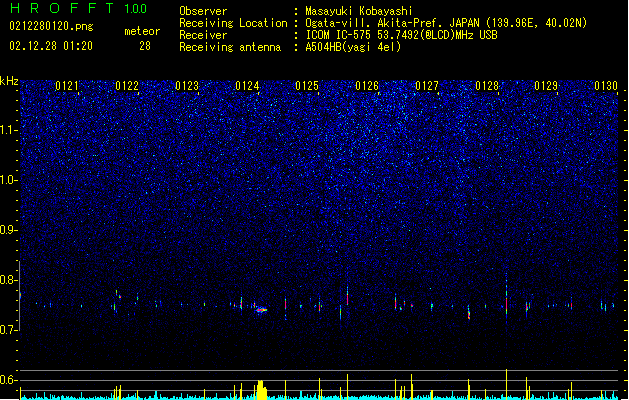
Task: Click the 0124 time marker
Action: coord(247,86)
